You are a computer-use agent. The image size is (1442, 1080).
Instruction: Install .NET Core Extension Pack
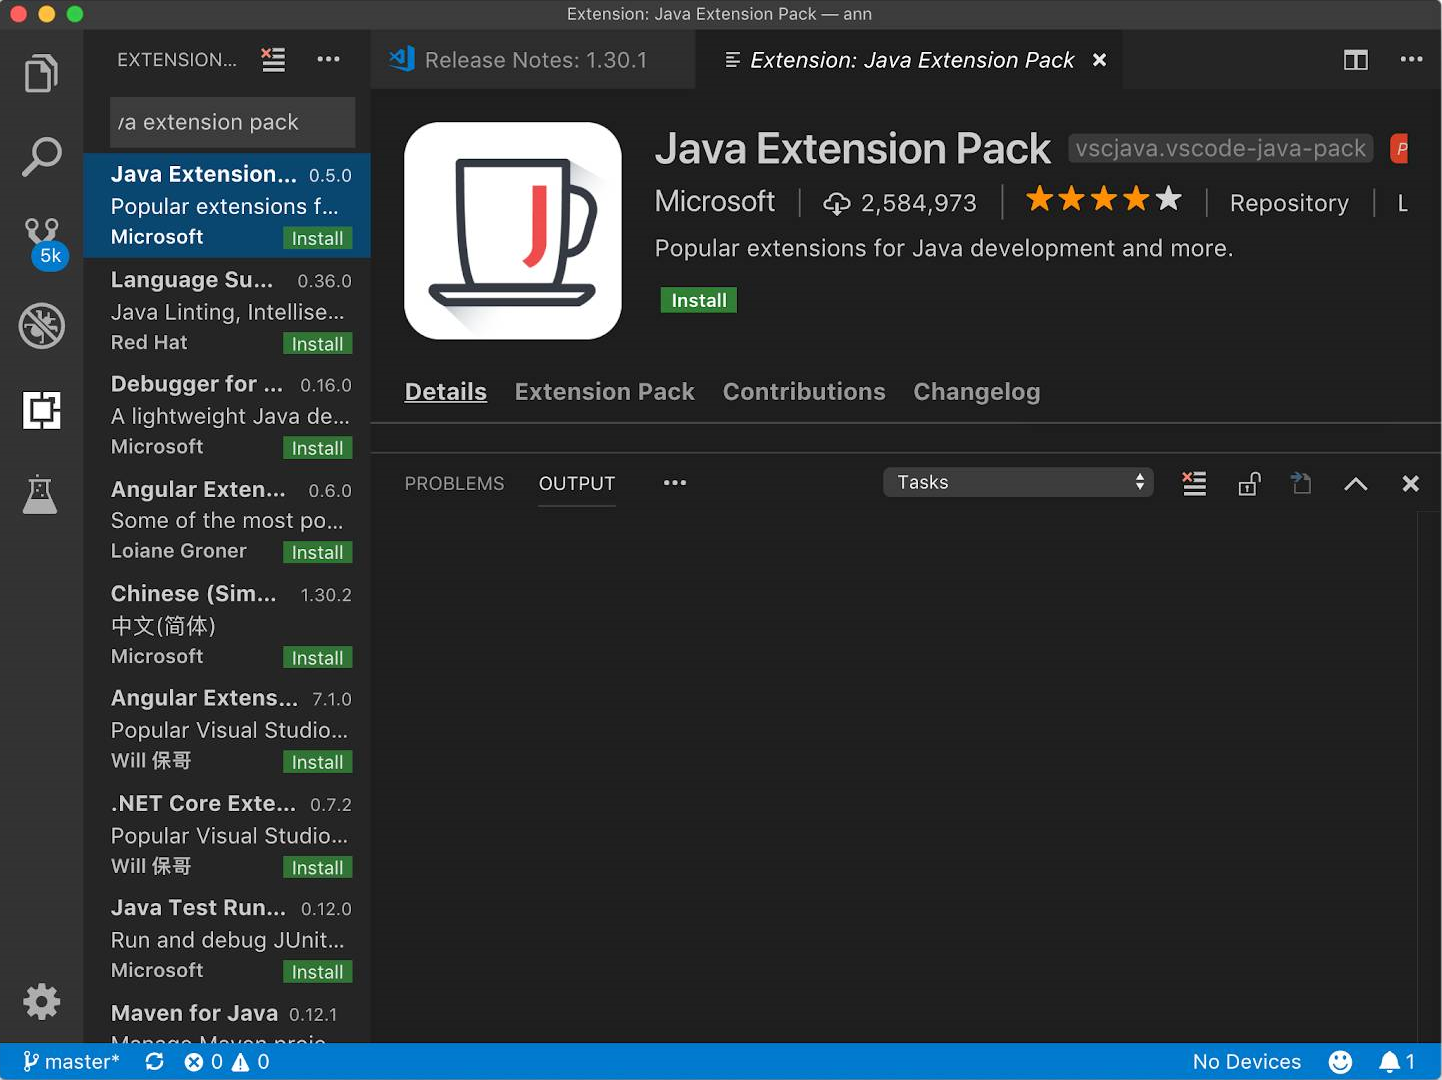(317, 868)
